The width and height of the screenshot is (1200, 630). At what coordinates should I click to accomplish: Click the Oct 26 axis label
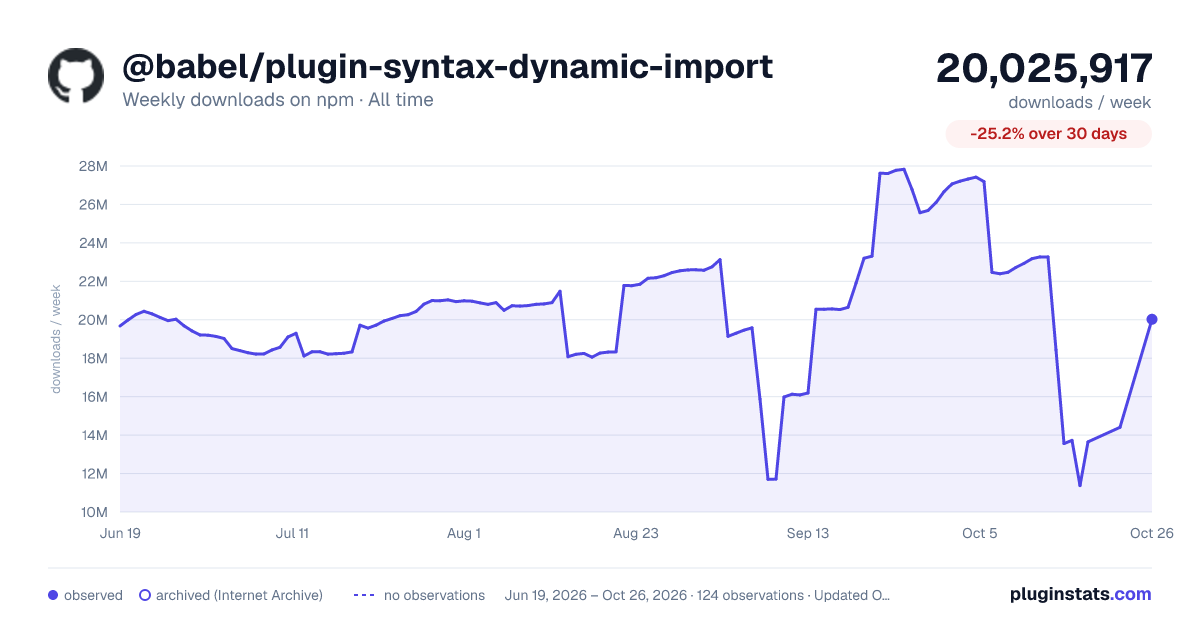click(x=1152, y=533)
